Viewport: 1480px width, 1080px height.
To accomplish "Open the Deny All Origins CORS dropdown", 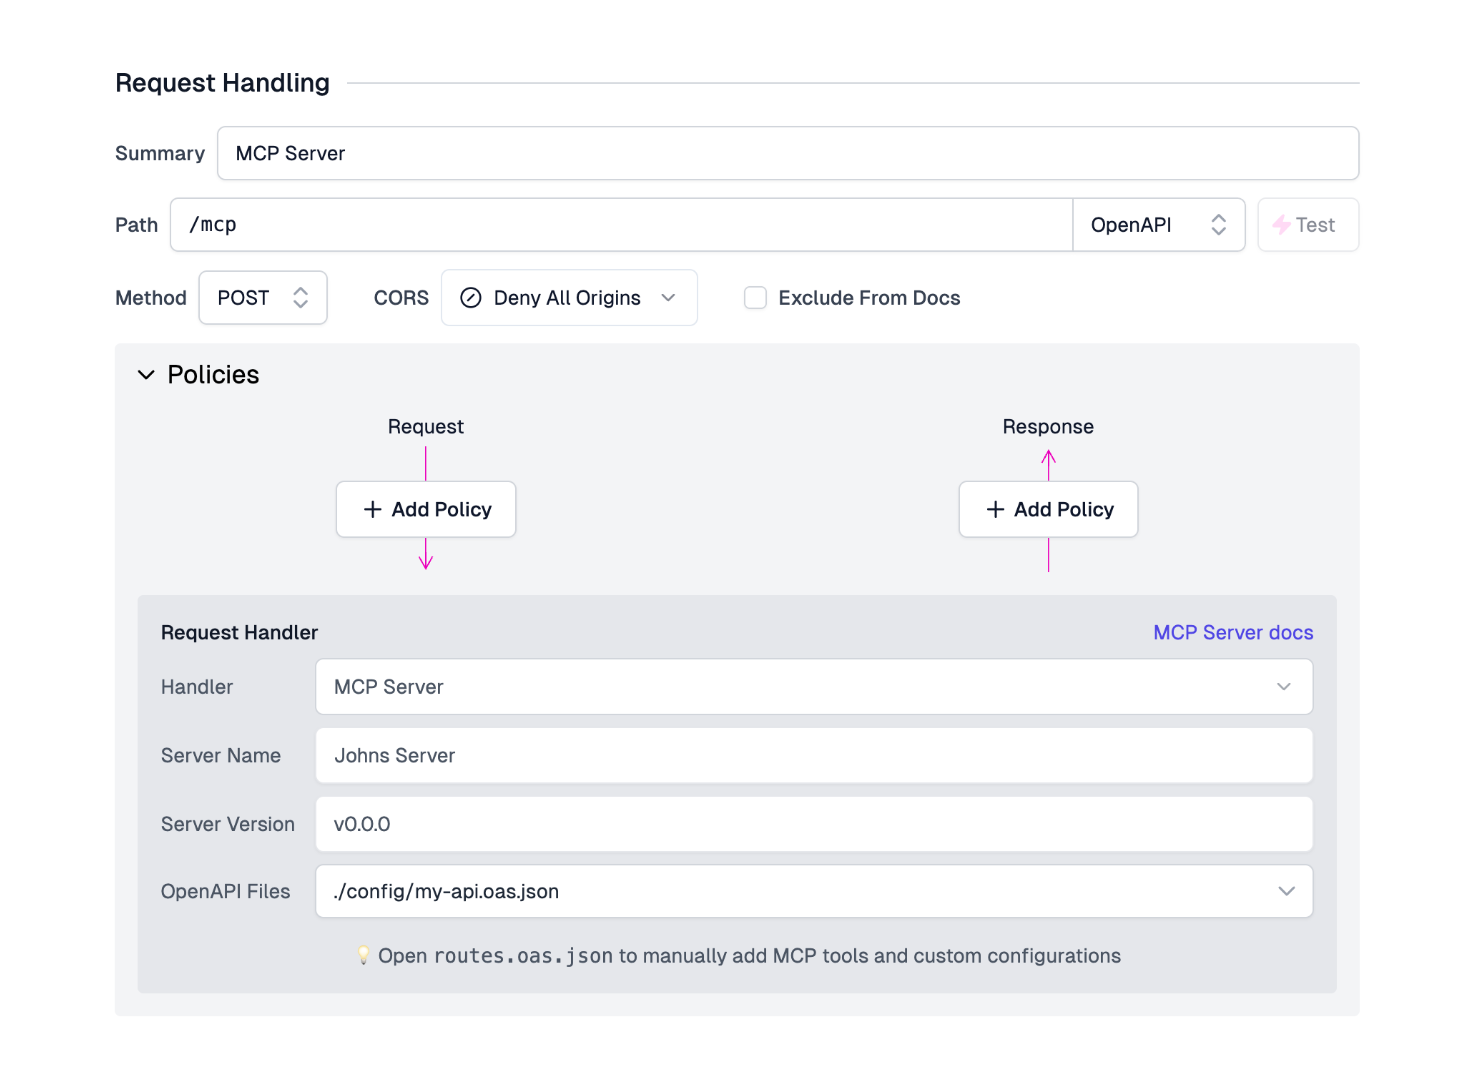I will click(569, 298).
